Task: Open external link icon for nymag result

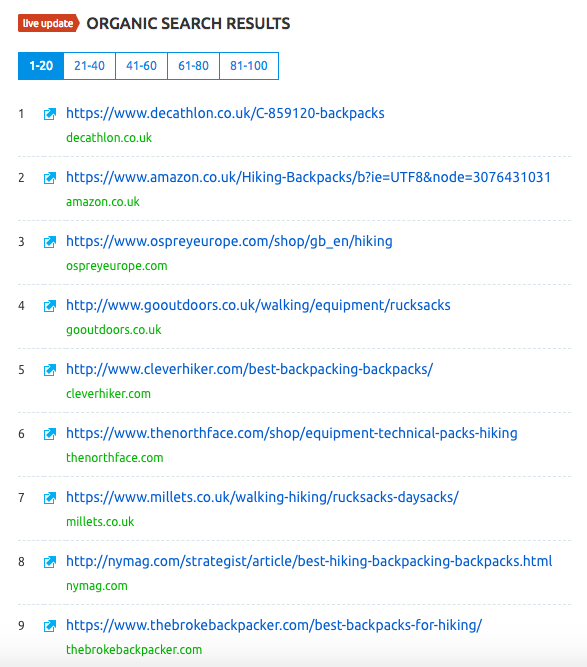Action: (x=50, y=562)
